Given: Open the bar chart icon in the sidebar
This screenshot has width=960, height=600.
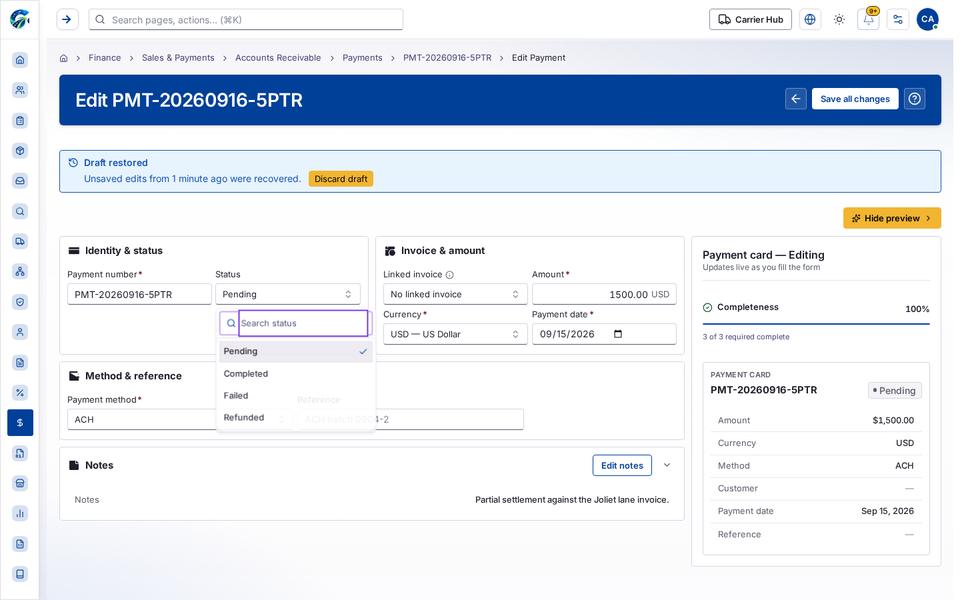Looking at the screenshot, I should click(x=20, y=513).
